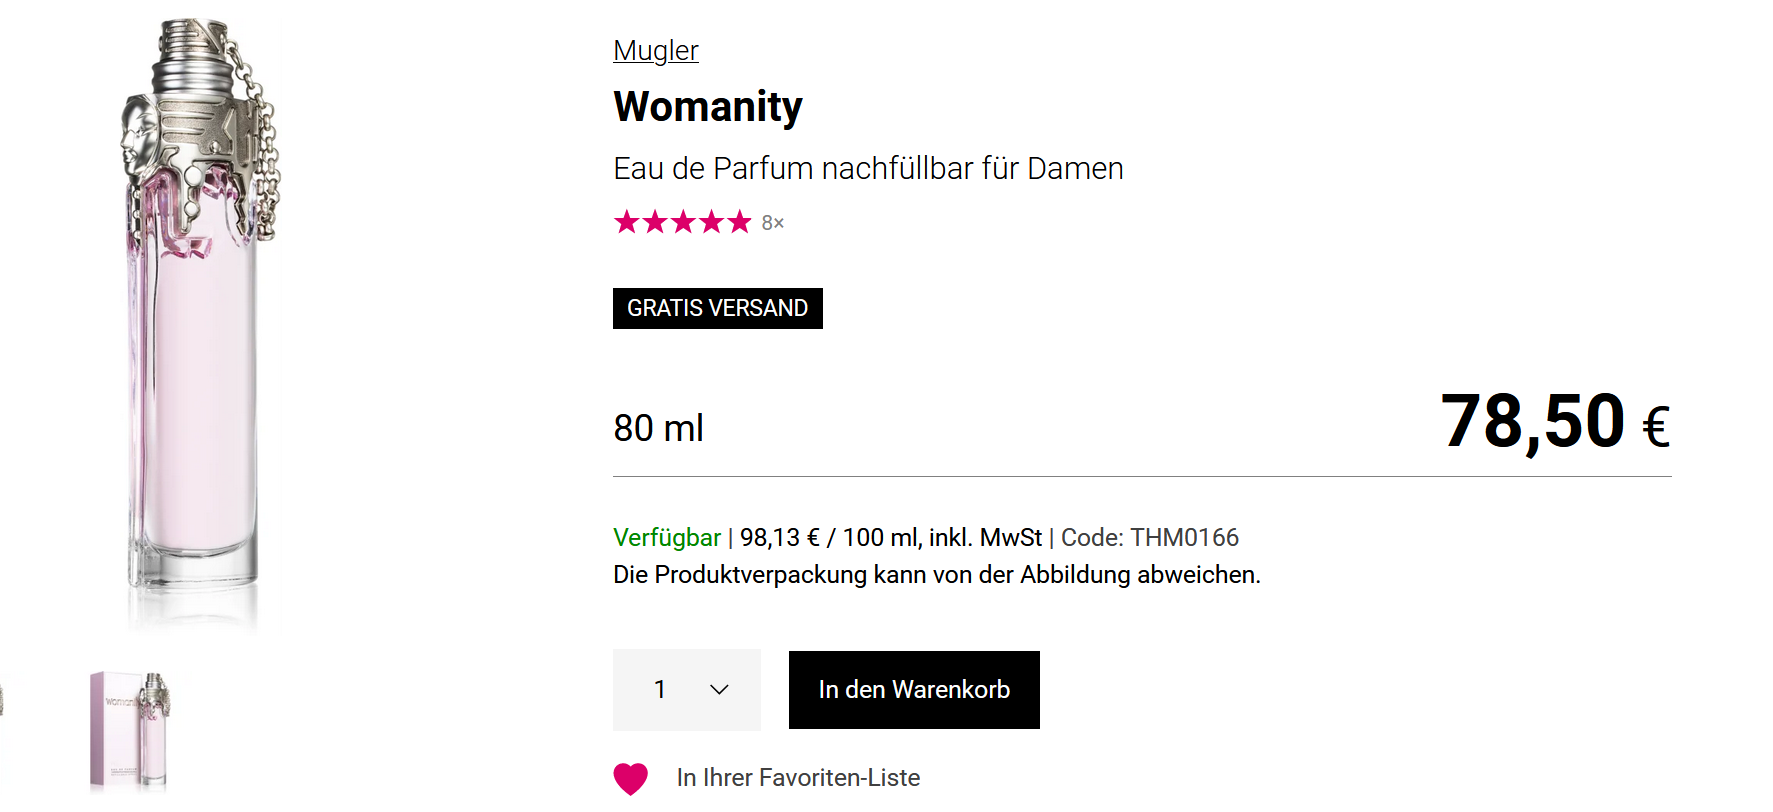This screenshot has height=812, width=1773.
Task: Click the green Verfügbar availability text
Action: (x=666, y=538)
